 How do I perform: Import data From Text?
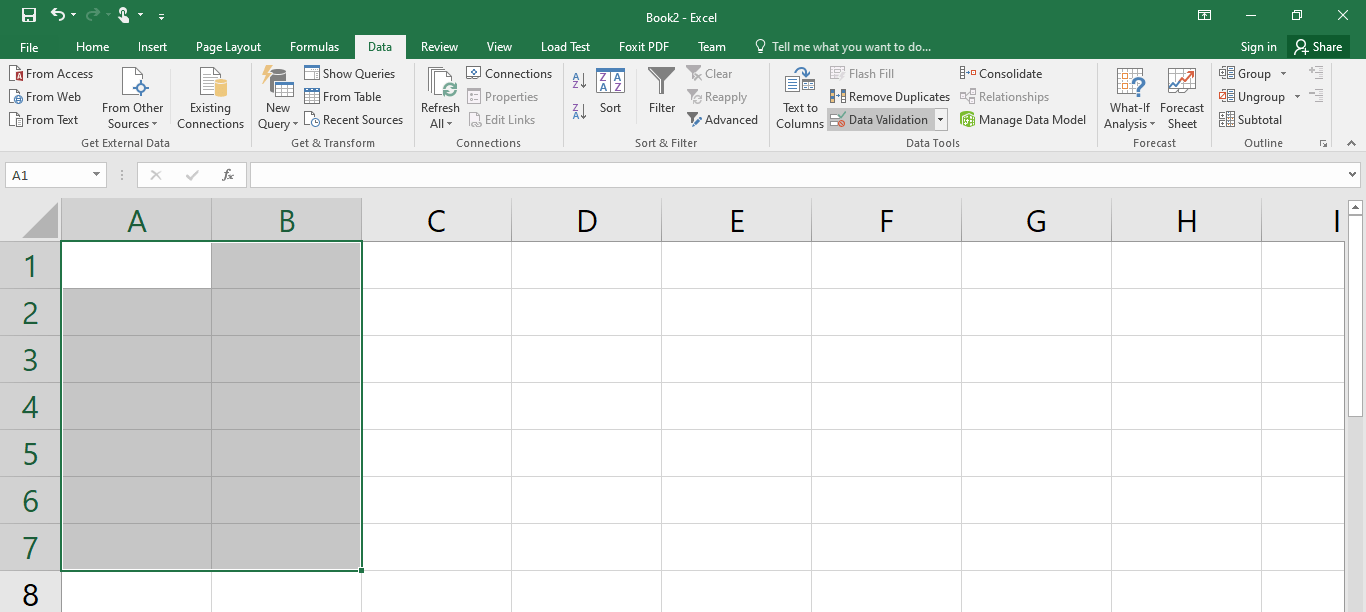44,120
